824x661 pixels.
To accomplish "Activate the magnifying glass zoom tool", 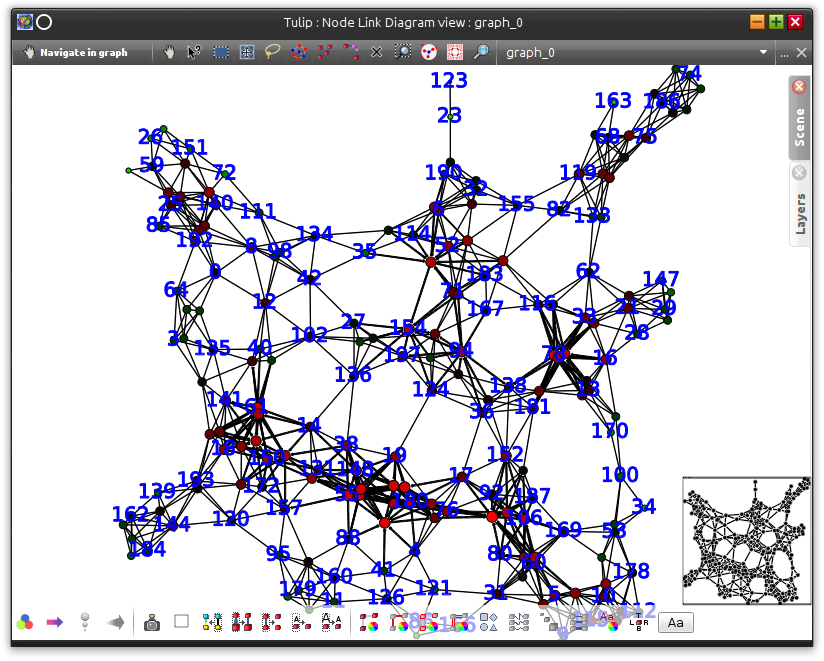I will 481,52.
